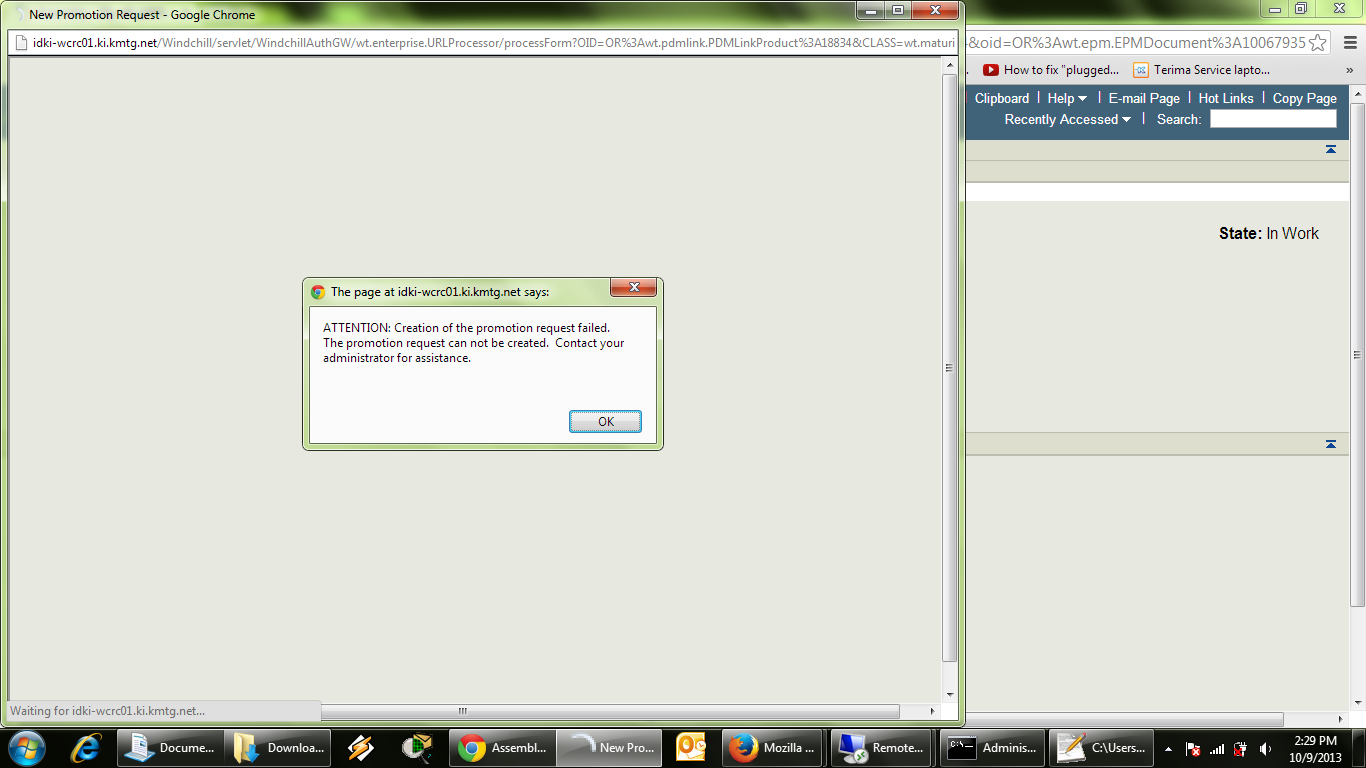Focus the Windchill Search input field
This screenshot has height=768, width=1366.
click(x=1273, y=119)
